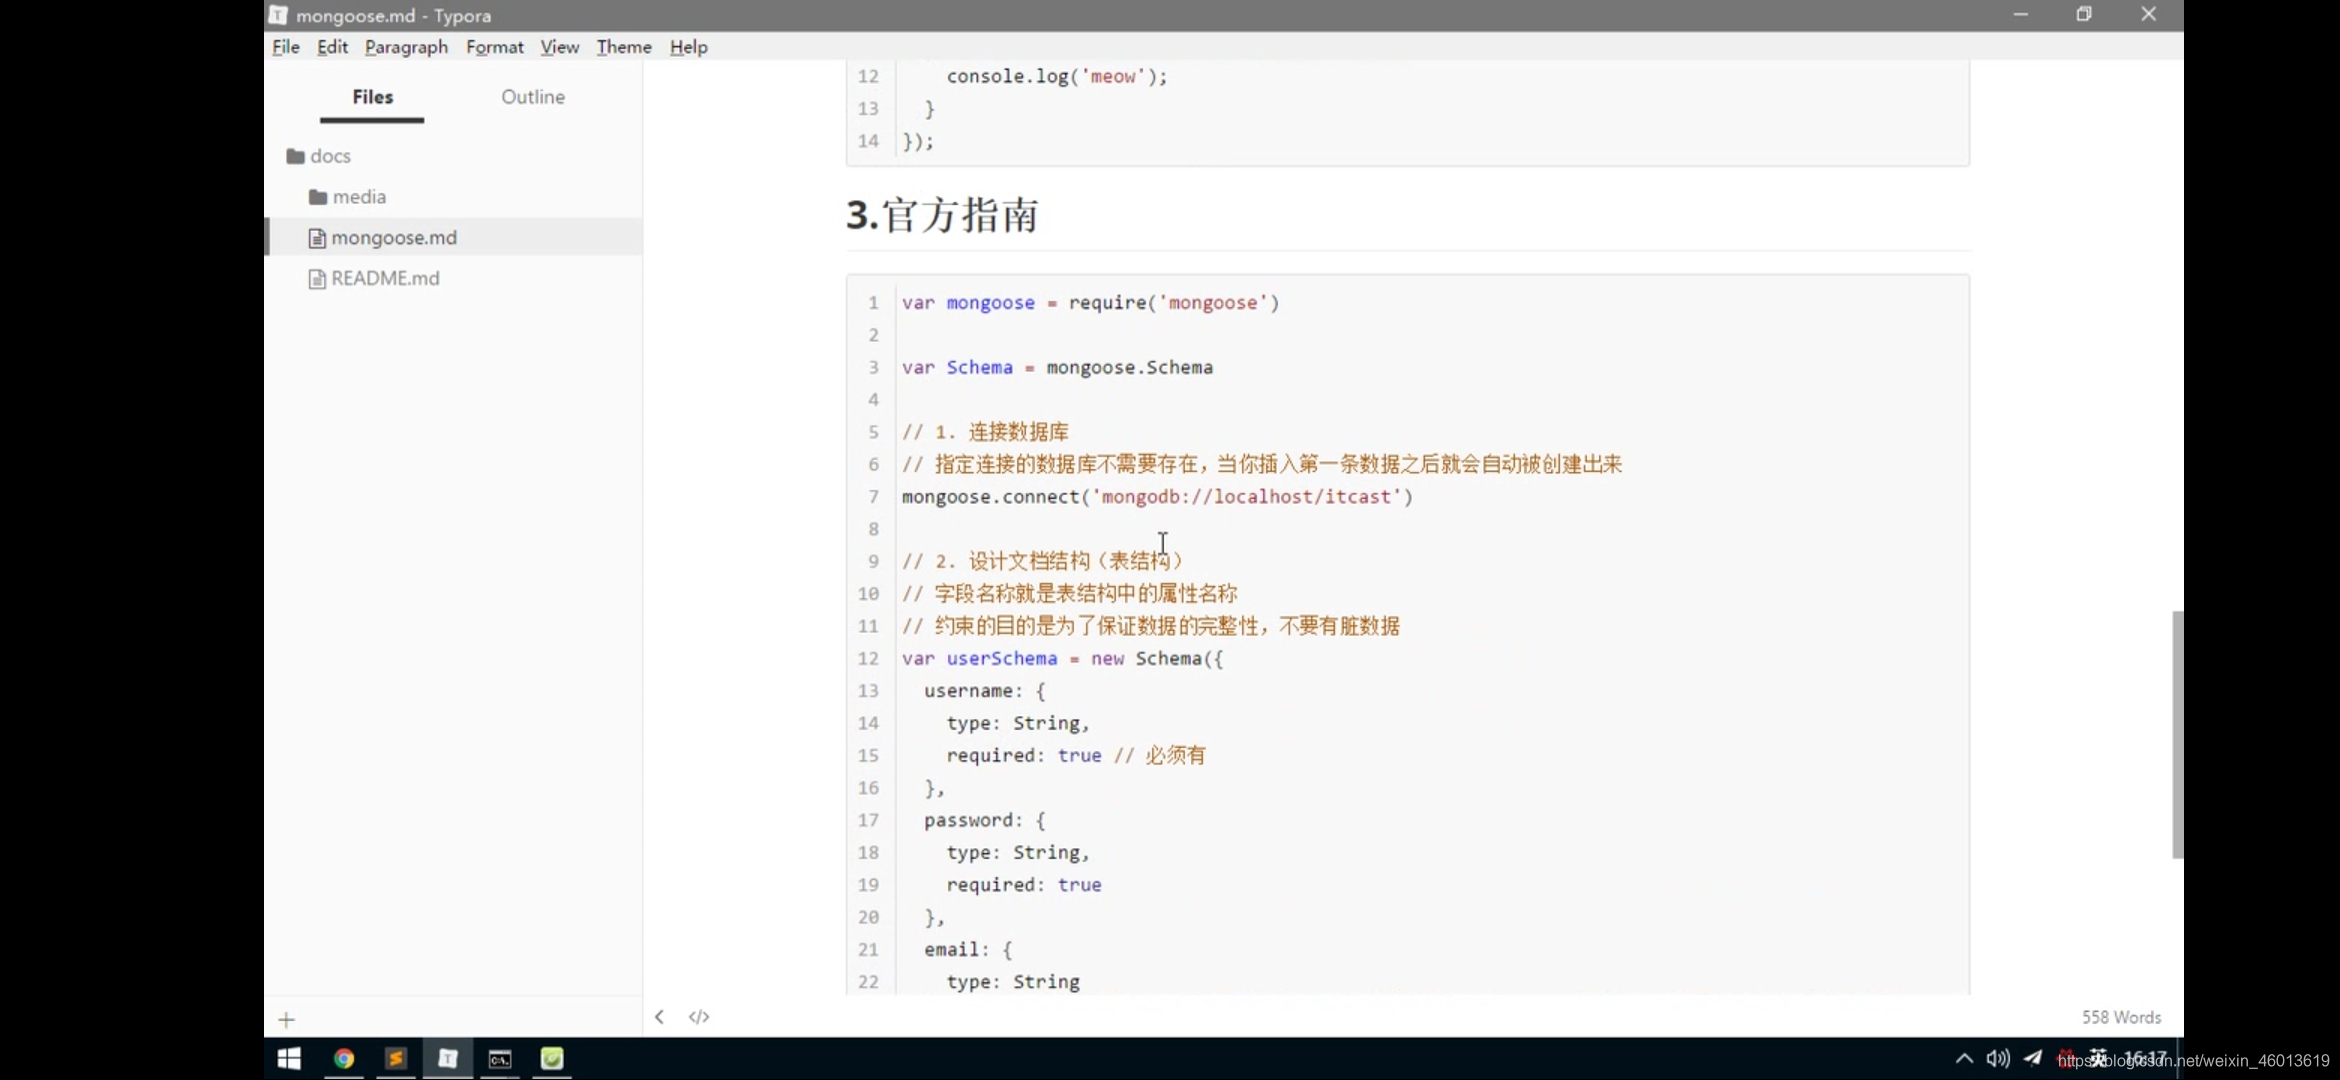Click the add new file button

pyautogui.click(x=287, y=1017)
